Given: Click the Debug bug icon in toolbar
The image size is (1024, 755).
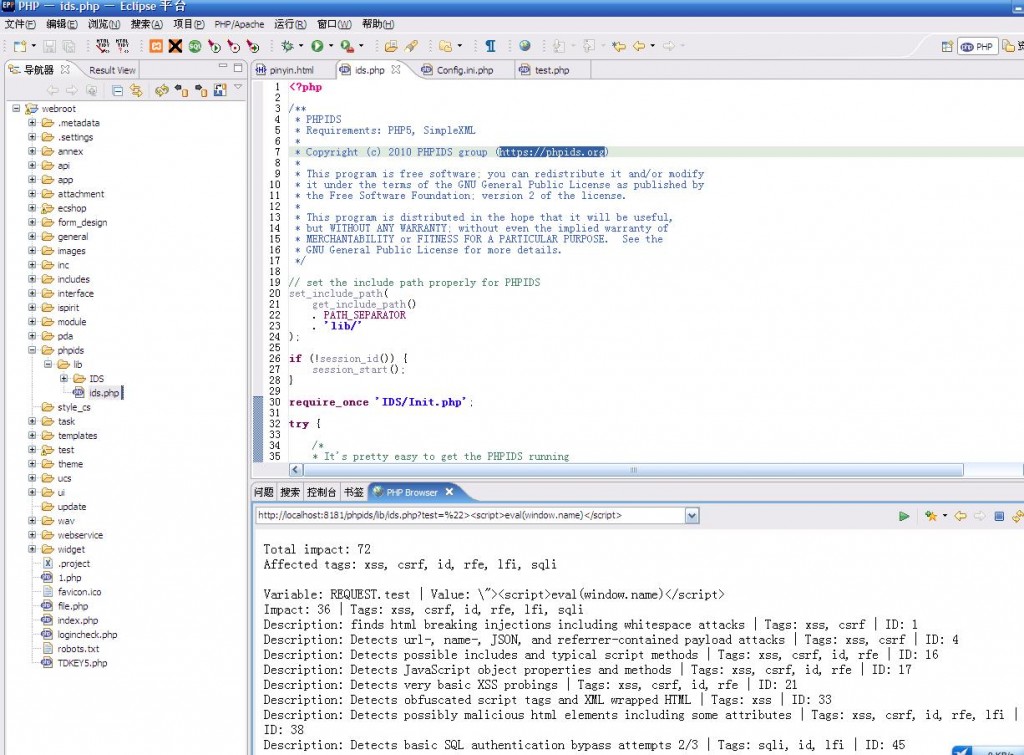Looking at the screenshot, I should 288,46.
